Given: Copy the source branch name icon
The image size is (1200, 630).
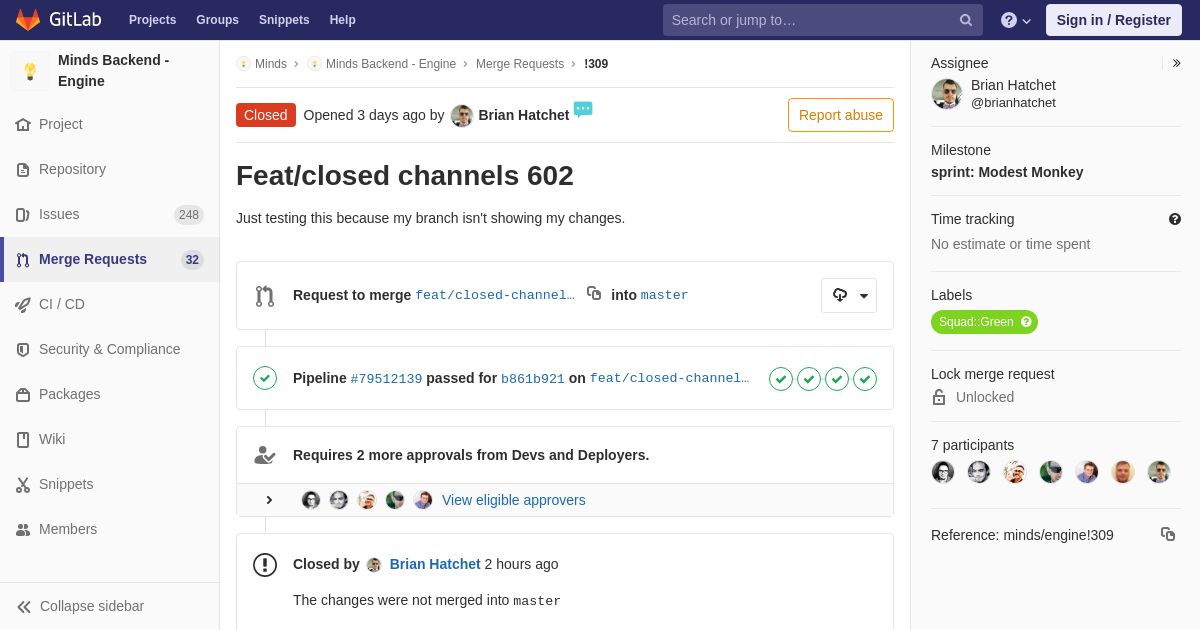Looking at the screenshot, I should pos(594,293).
